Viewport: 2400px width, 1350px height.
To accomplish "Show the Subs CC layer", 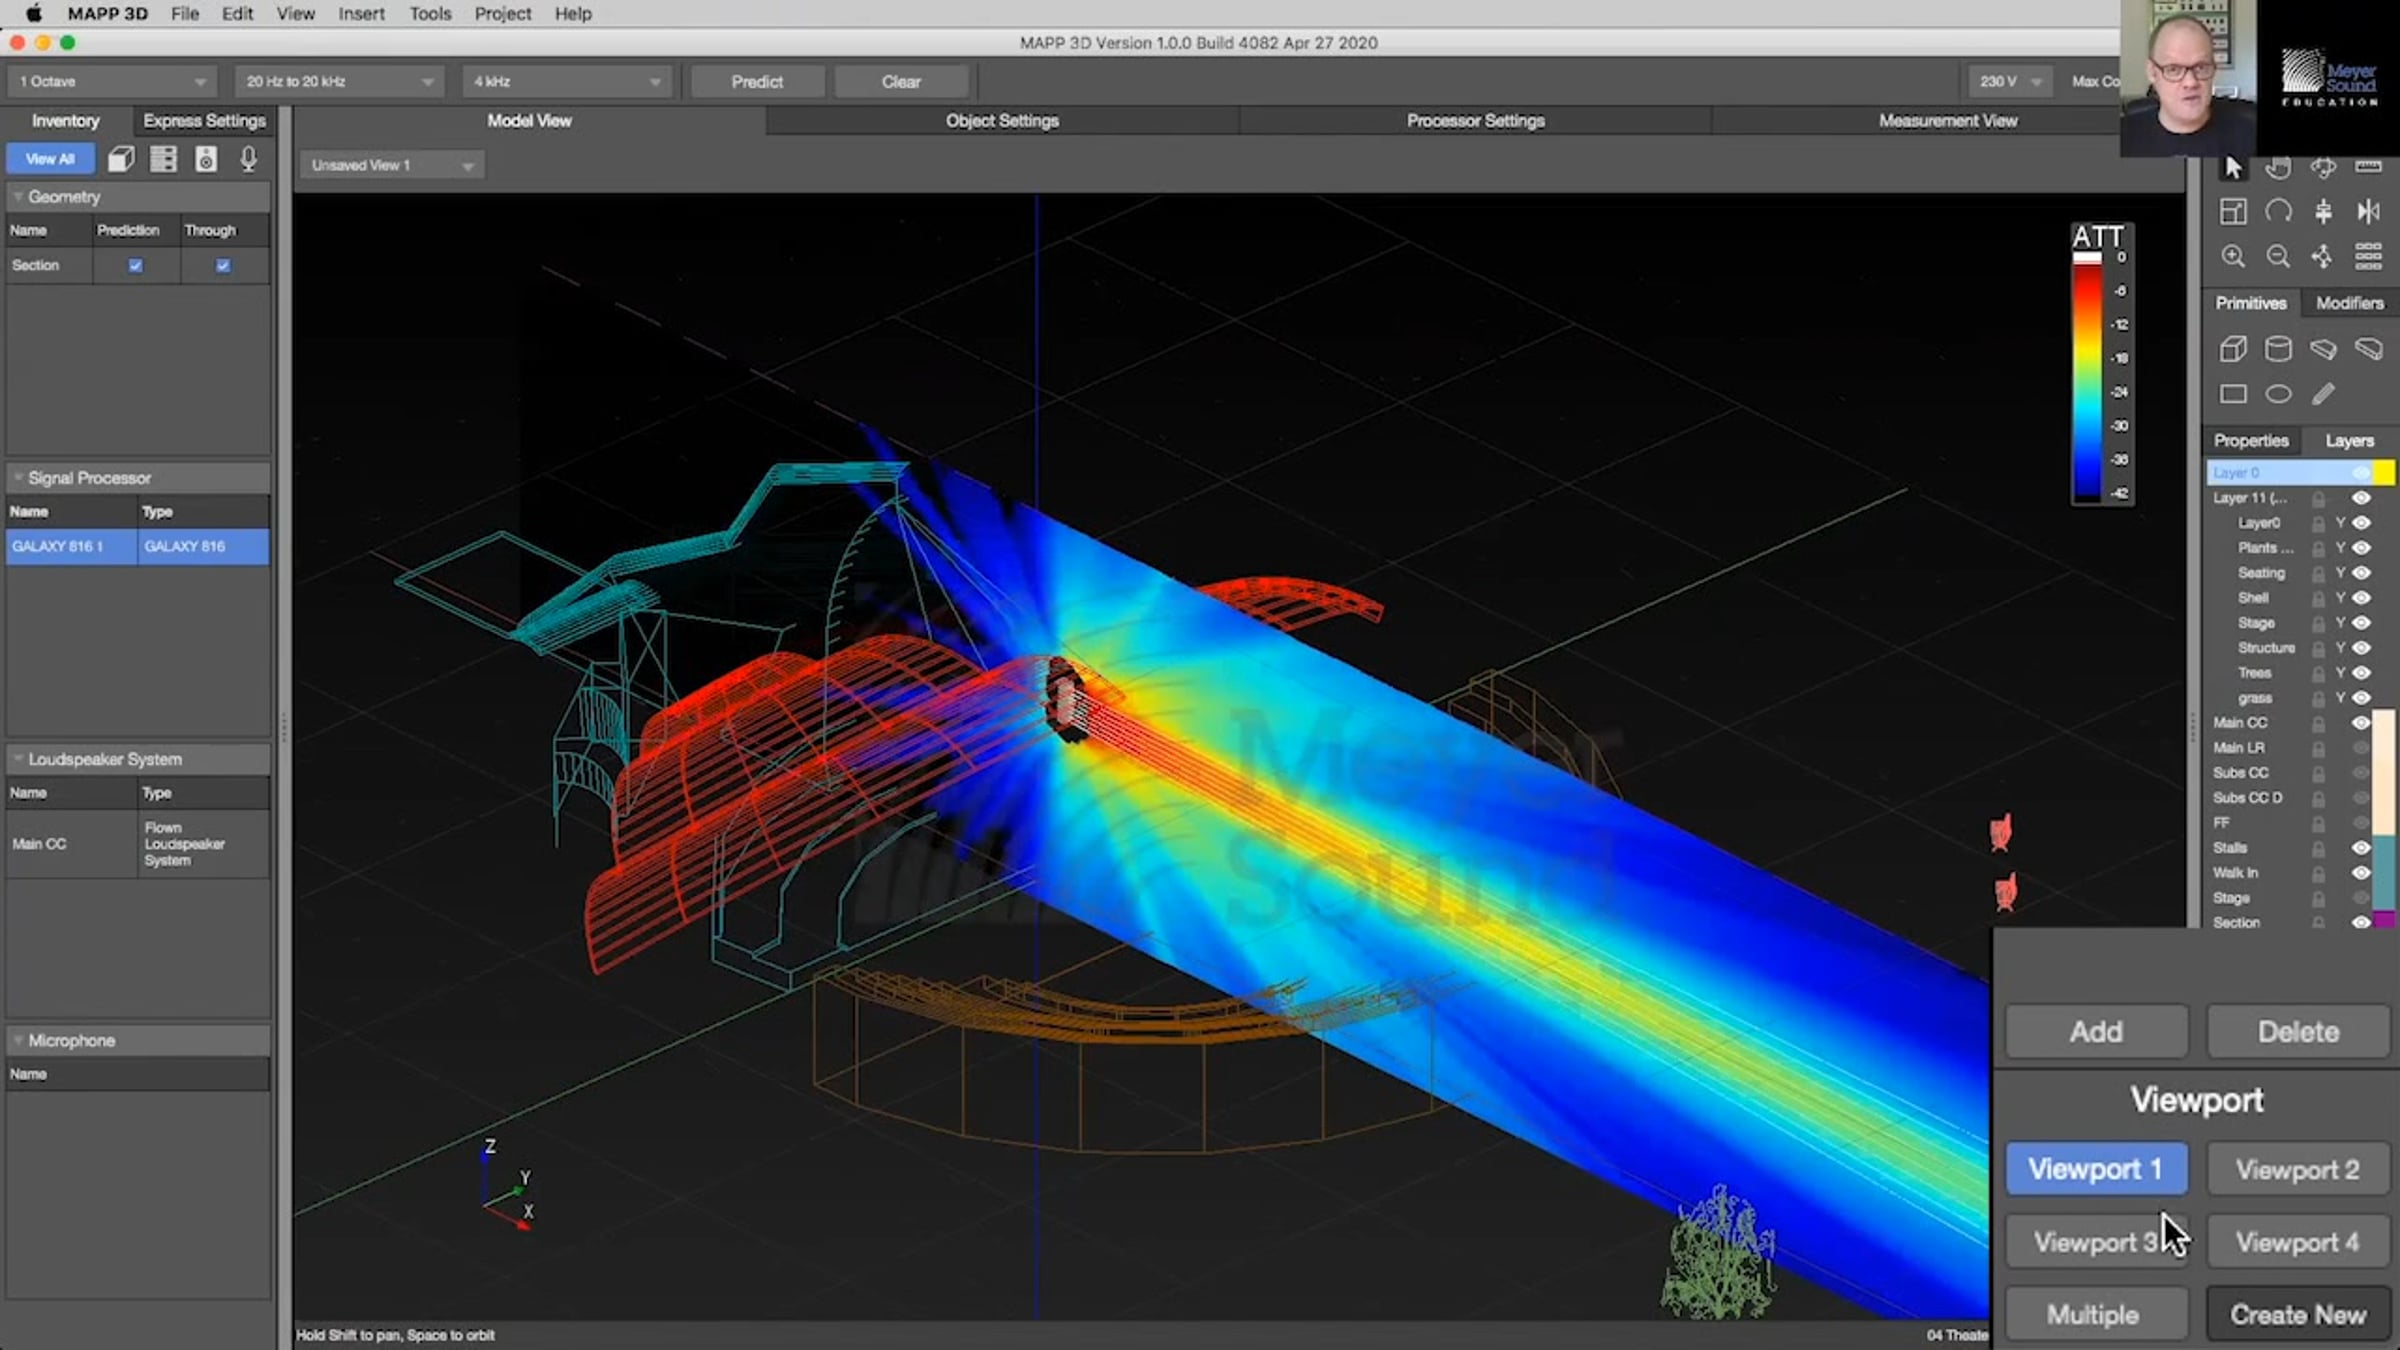I will pyautogui.click(x=2361, y=773).
